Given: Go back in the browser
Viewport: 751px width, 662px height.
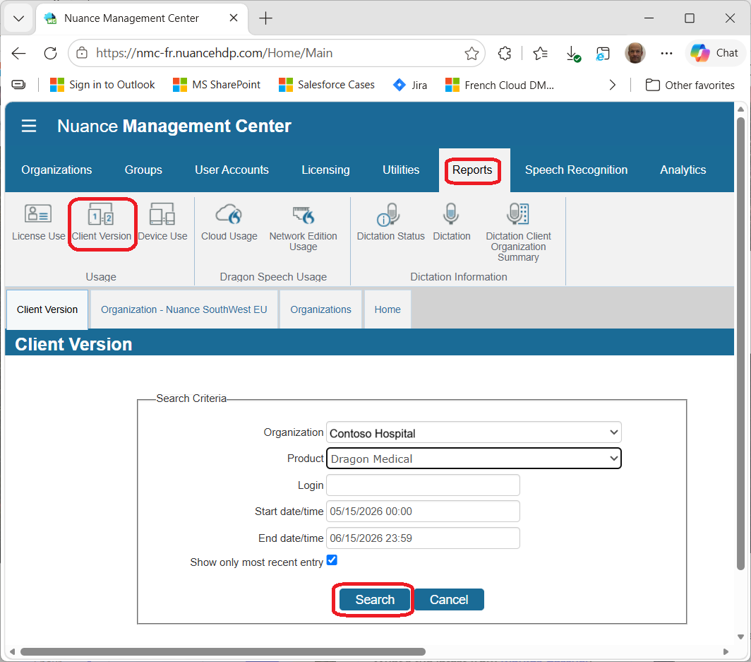Looking at the screenshot, I should pyautogui.click(x=19, y=53).
